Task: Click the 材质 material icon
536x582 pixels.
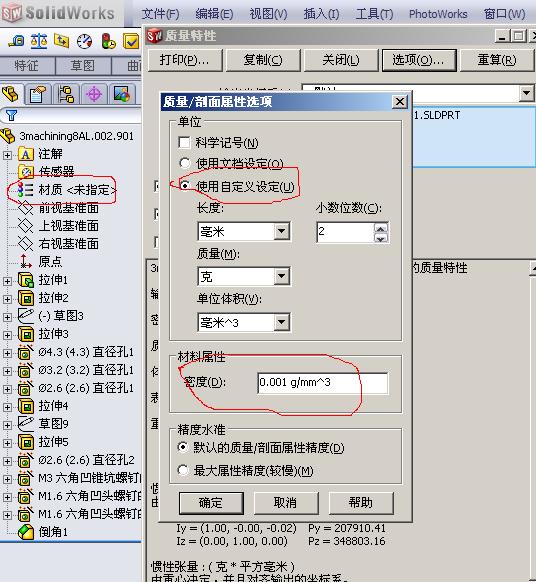Action: coord(26,190)
